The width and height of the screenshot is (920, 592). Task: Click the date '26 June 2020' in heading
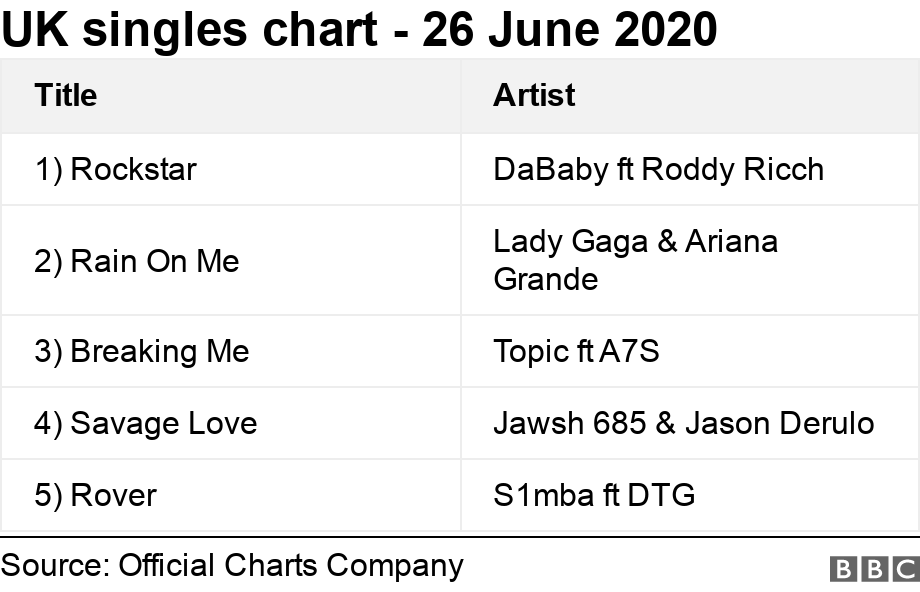570,30
